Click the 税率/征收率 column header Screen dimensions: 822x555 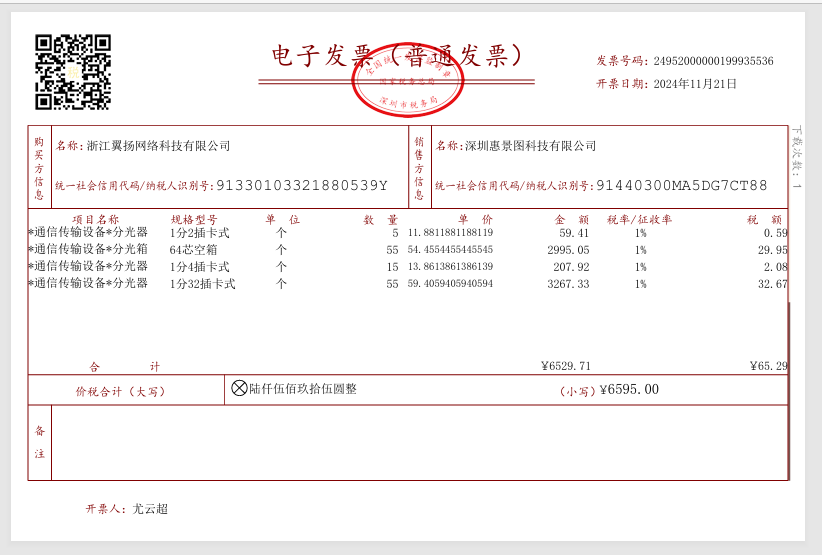point(639,219)
